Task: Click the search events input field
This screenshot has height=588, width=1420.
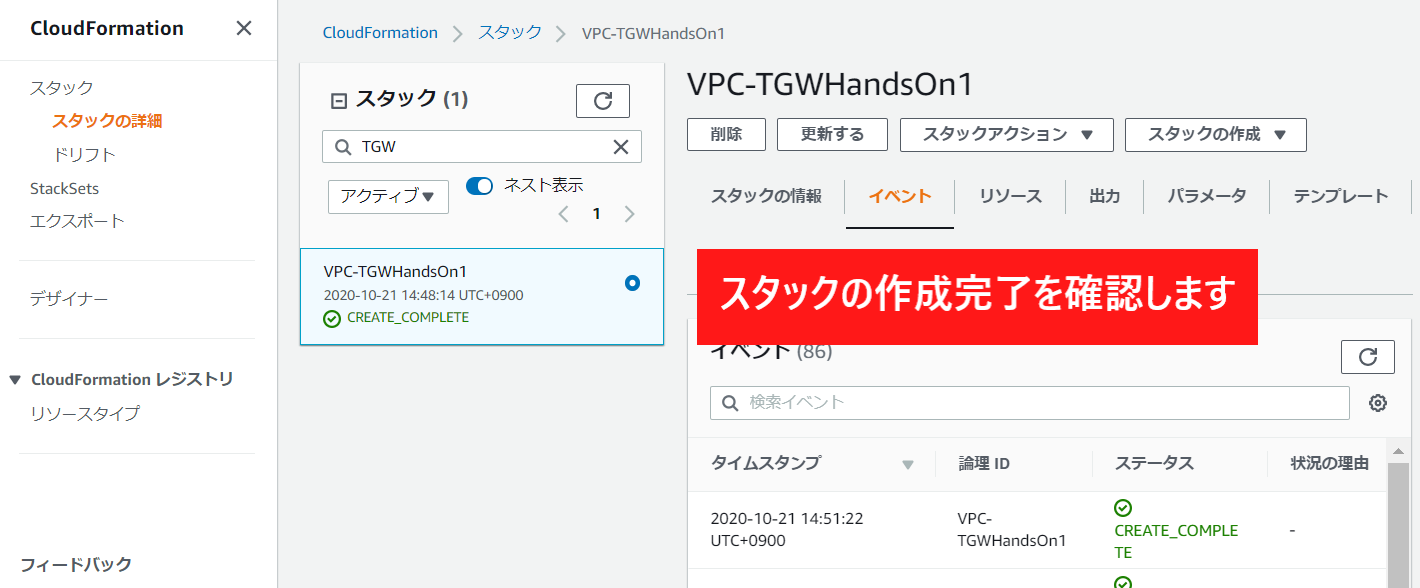Action: (x=1030, y=403)
